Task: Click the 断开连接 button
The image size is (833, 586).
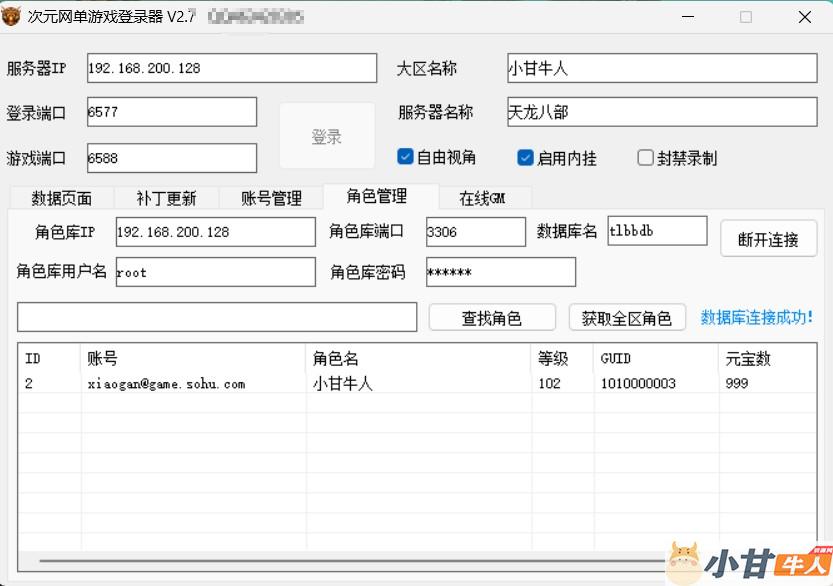Action: (768, 239)
